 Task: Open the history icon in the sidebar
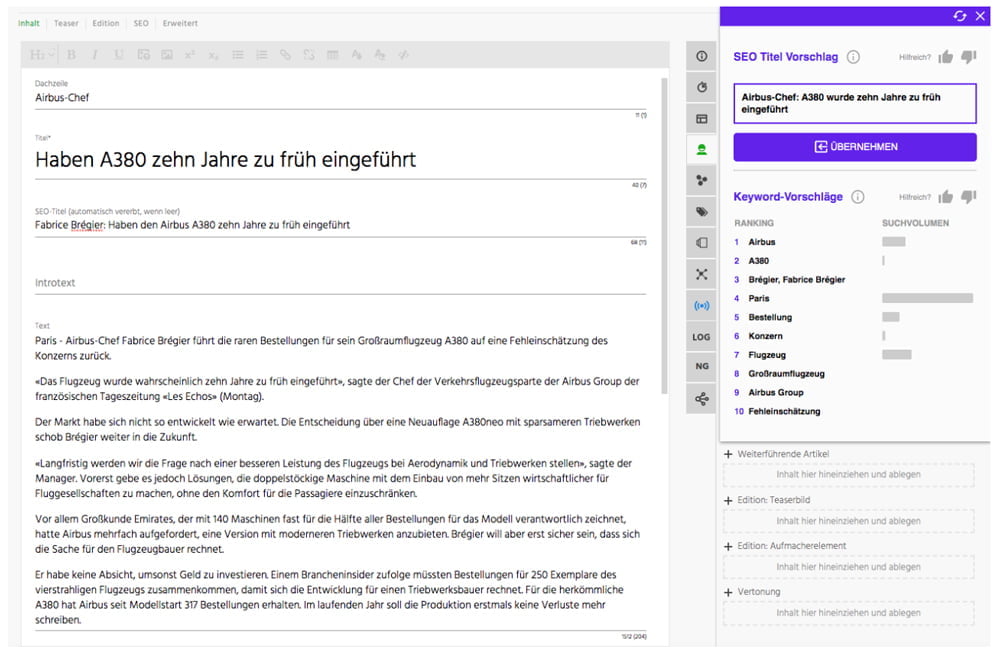coord(702,87)
